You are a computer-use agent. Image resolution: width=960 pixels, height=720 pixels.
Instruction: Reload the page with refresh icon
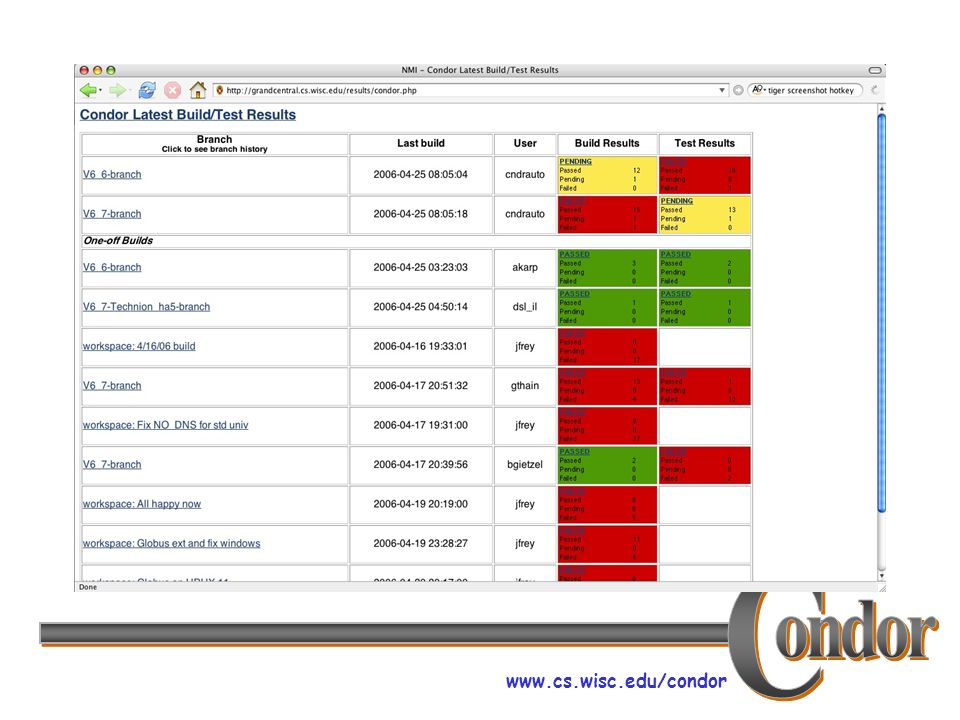(x=147, y=91)
